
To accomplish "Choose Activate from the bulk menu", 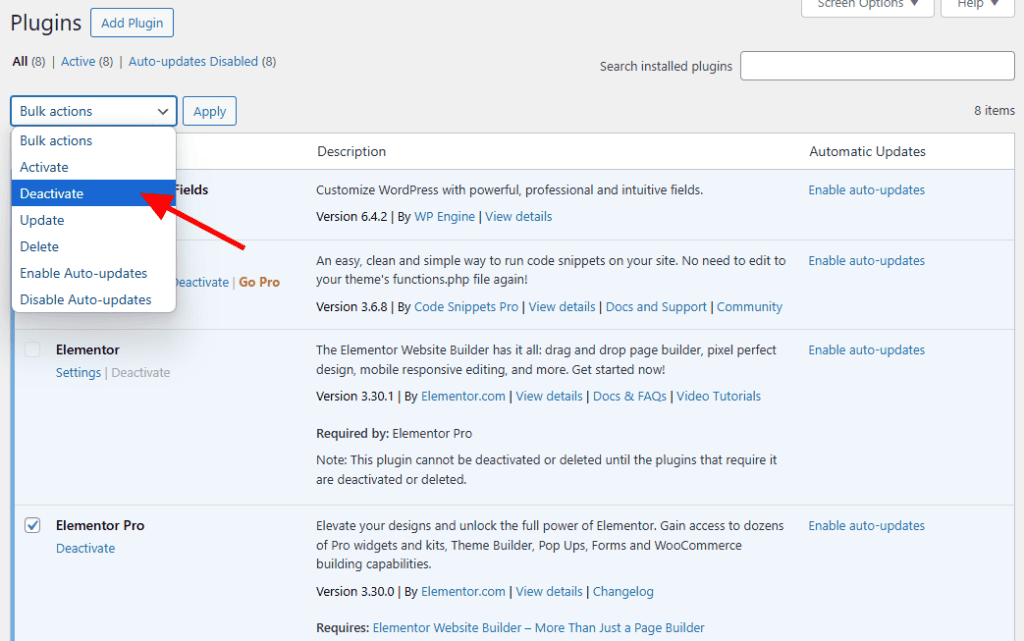I will pyautogui.click(x=93, y=167).
